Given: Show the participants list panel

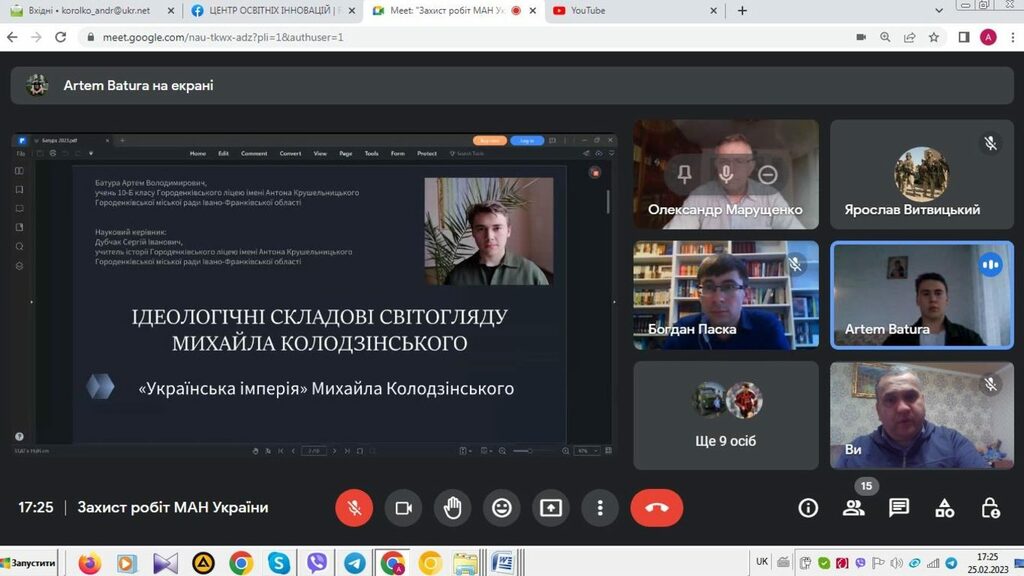Looking at the screenshot, I should point(853,508).
